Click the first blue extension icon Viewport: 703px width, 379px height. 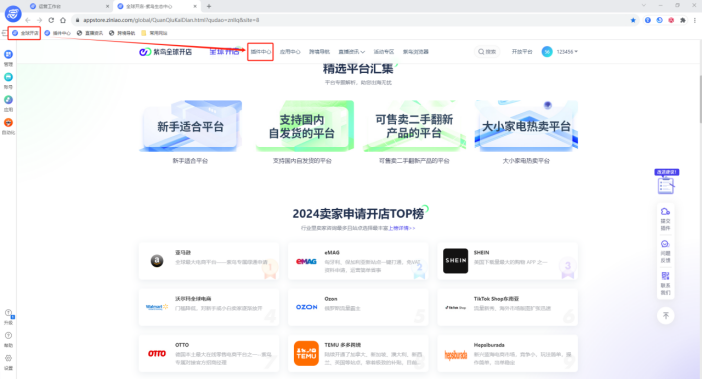[x=648, y=20]
